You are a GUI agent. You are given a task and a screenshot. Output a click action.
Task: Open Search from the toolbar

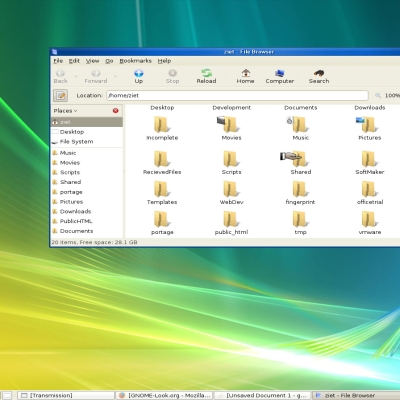(319, 76)
